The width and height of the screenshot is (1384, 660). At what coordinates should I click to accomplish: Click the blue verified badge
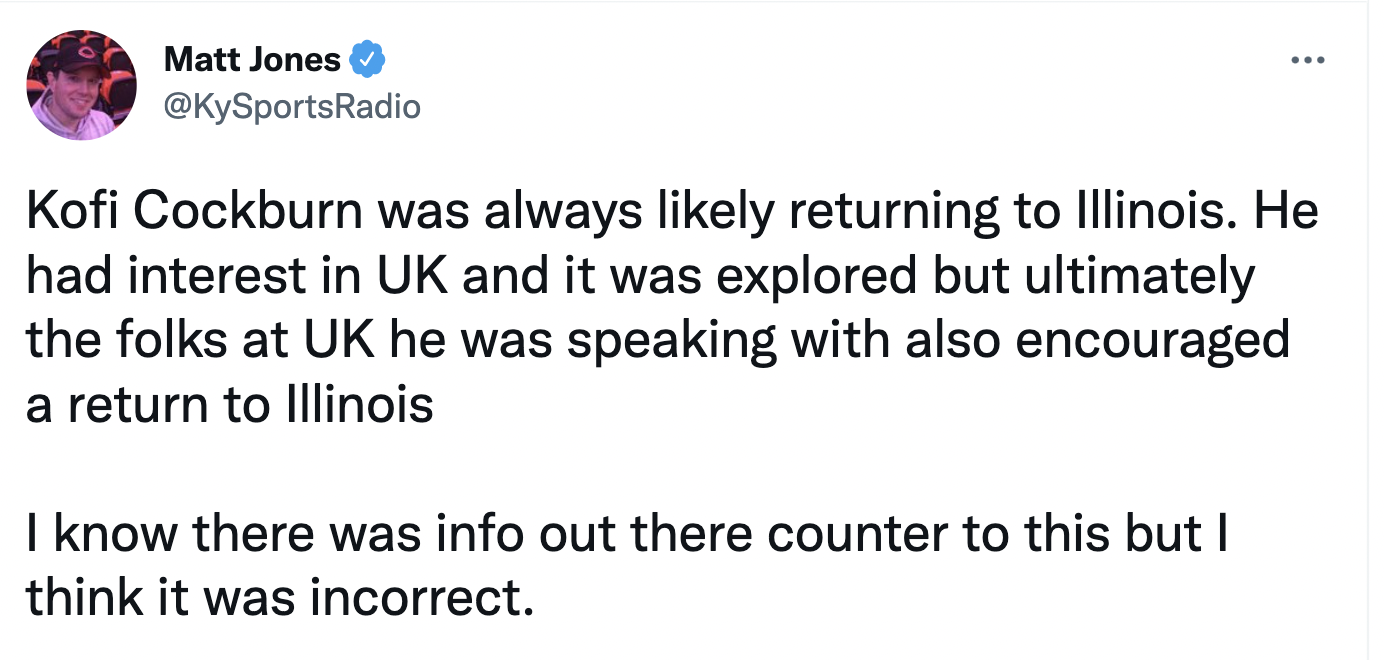coord(367,61)
